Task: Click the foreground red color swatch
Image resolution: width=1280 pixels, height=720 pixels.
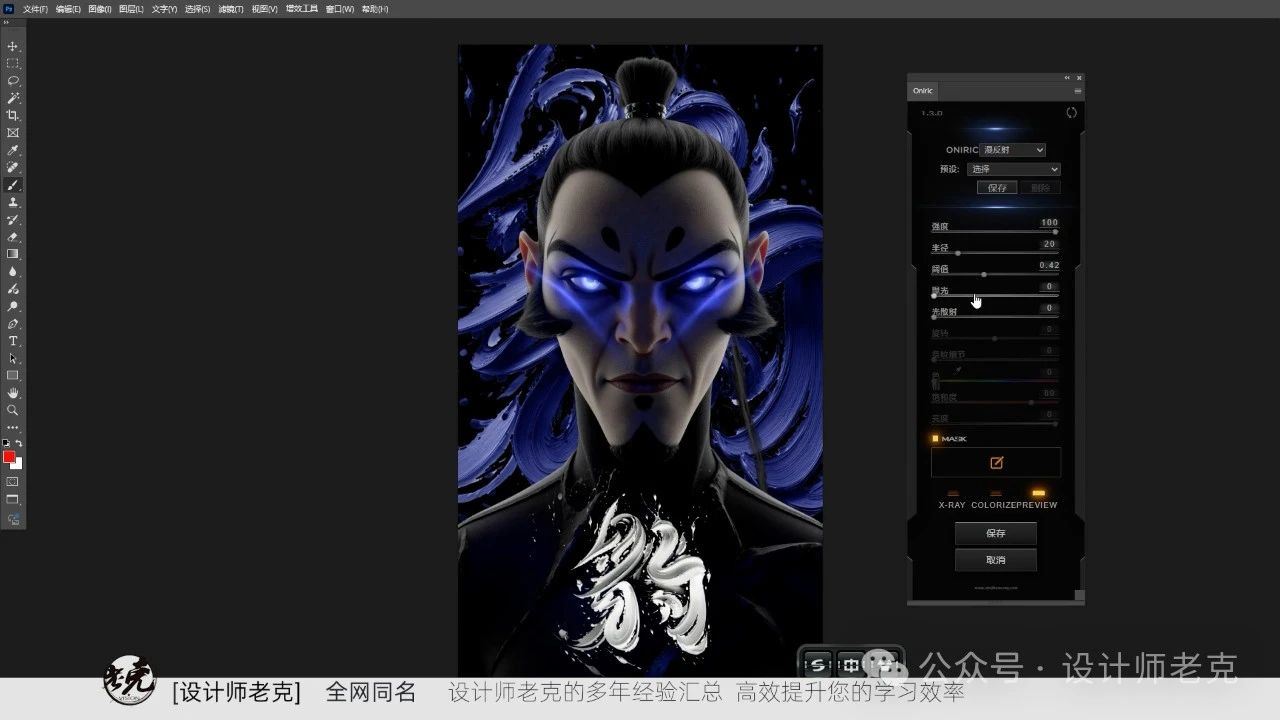Action: point(9,457)
